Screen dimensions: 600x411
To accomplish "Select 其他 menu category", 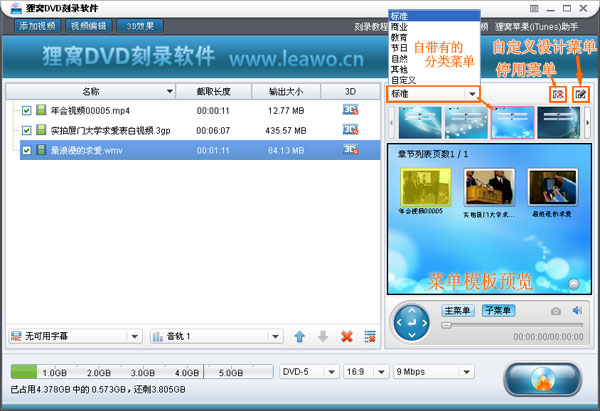I will (434, 70).
